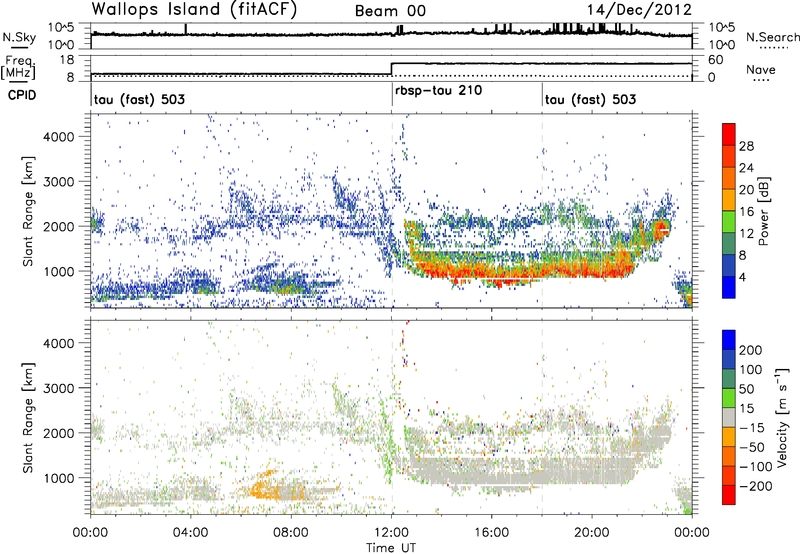Click the '16:00' time axis tick

coord(491,533)
